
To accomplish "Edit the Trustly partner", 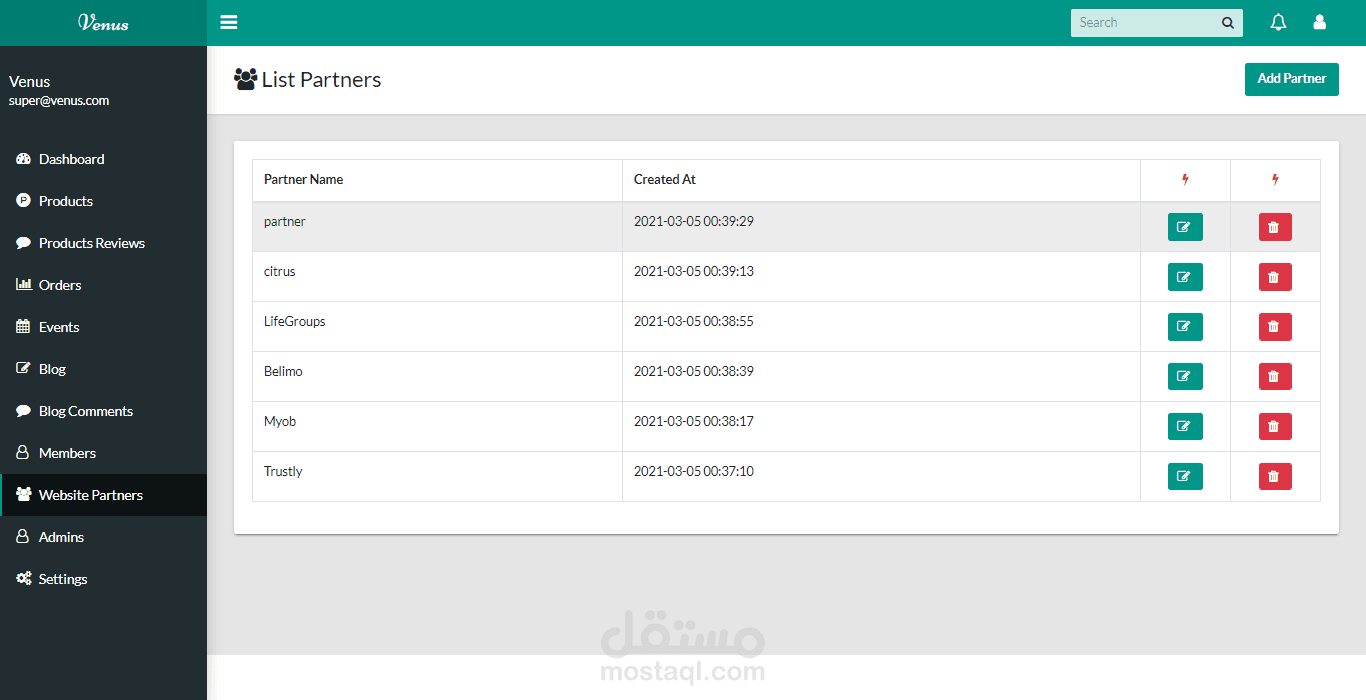I will (1185, 477).
